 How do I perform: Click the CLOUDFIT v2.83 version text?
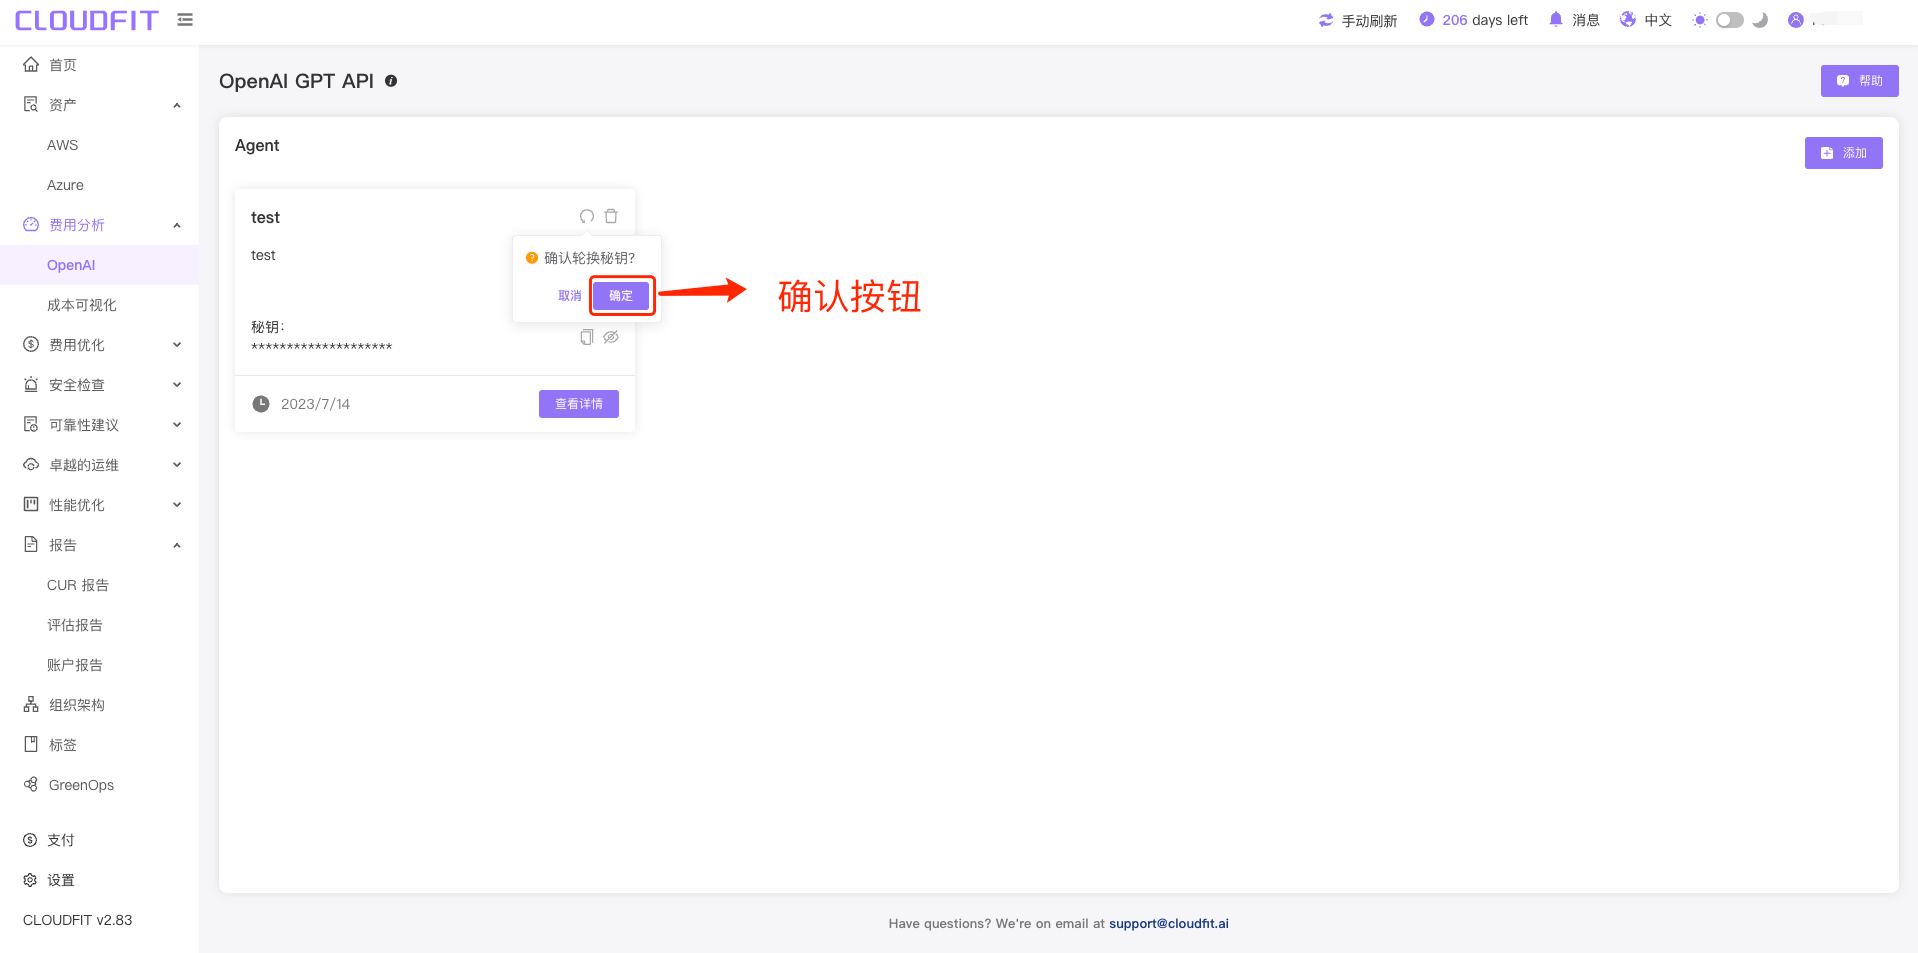(x=77, y=920)
